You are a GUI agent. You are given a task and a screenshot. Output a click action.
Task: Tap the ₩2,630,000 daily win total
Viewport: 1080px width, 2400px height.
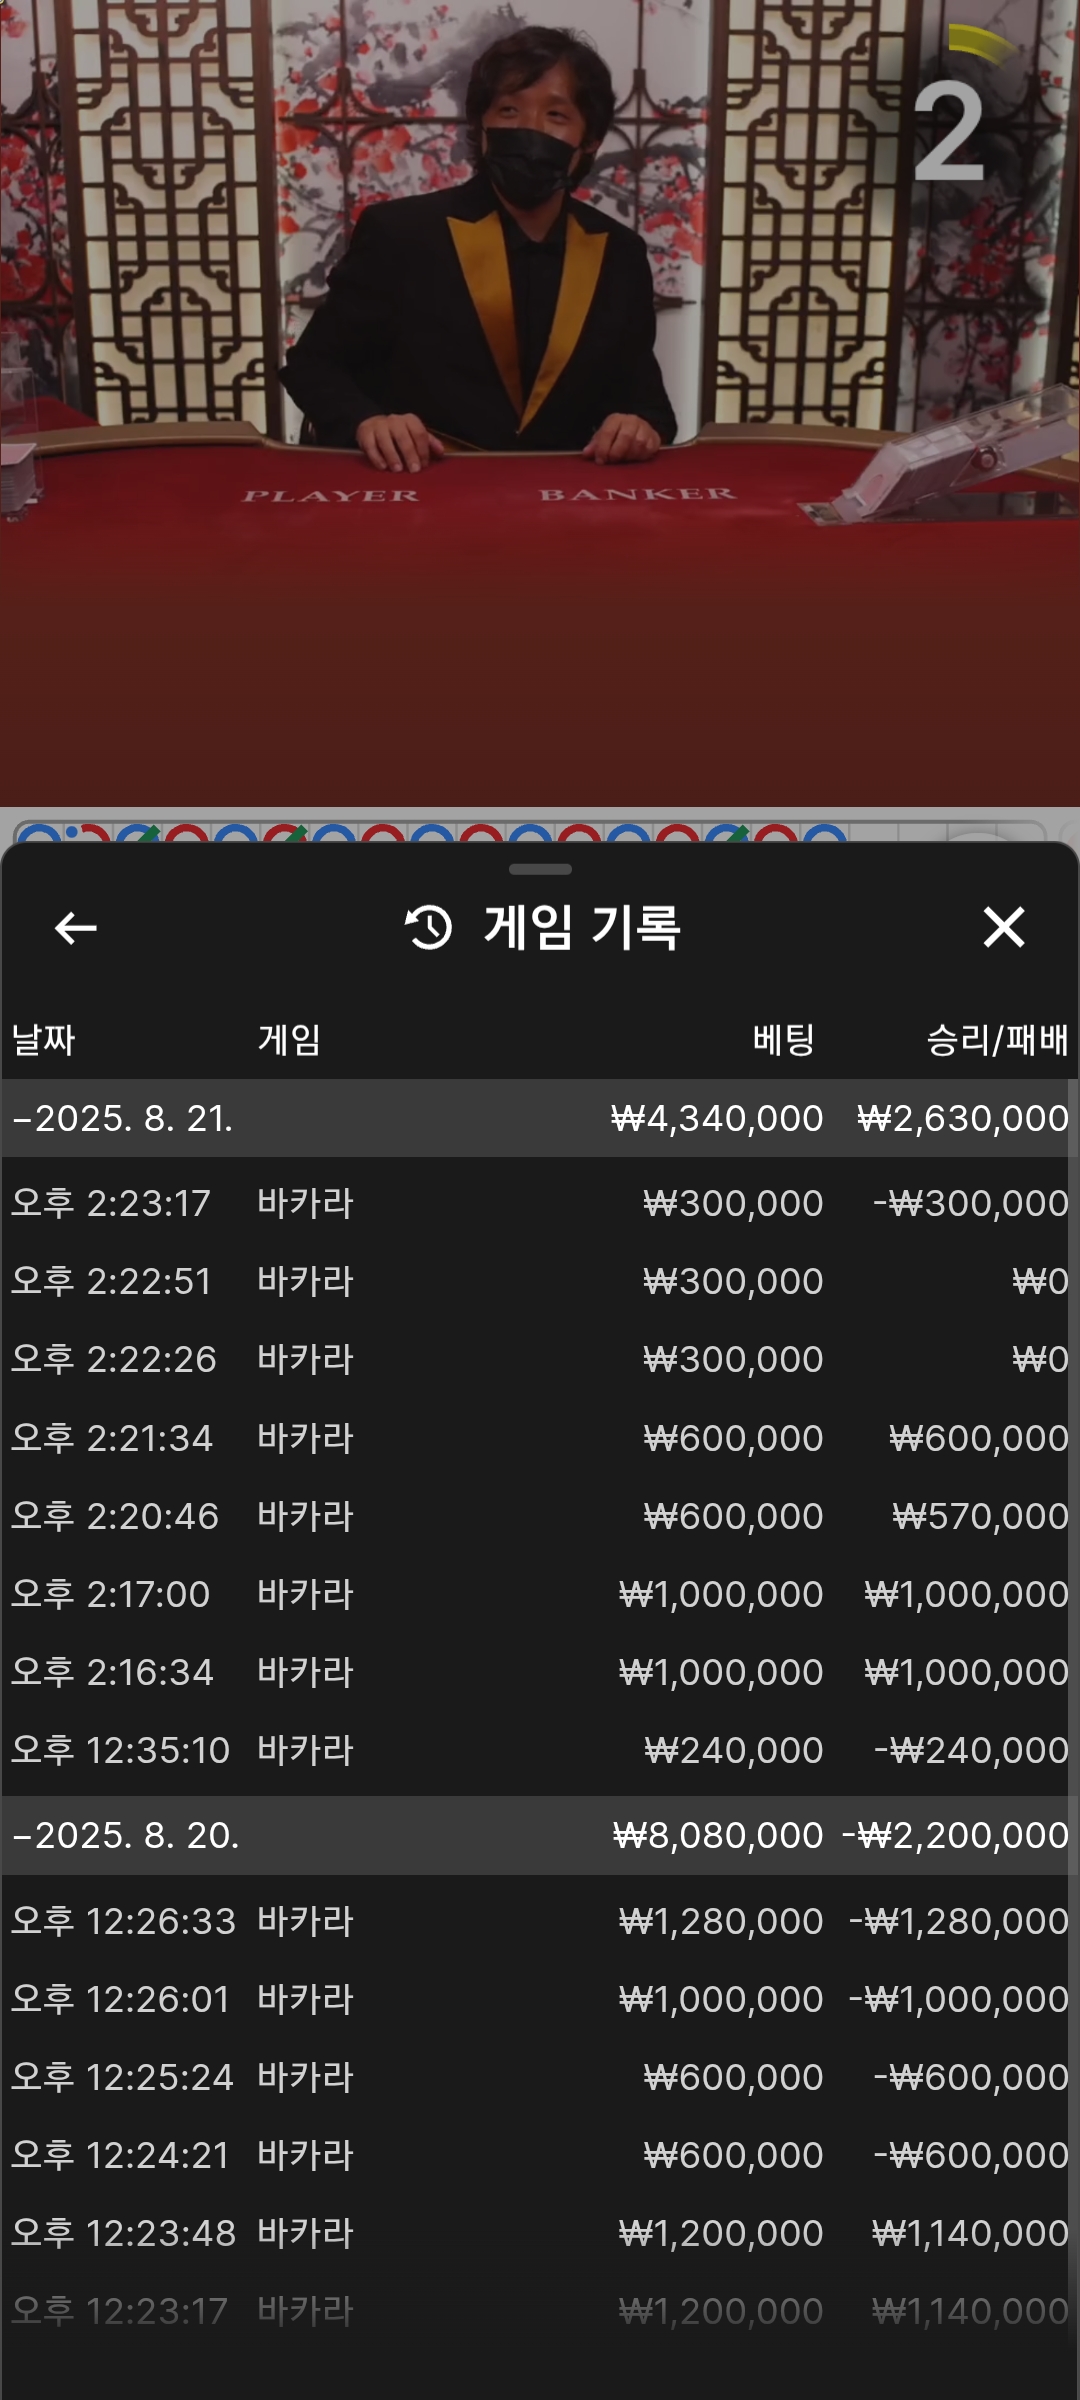tap(963, 1118)
